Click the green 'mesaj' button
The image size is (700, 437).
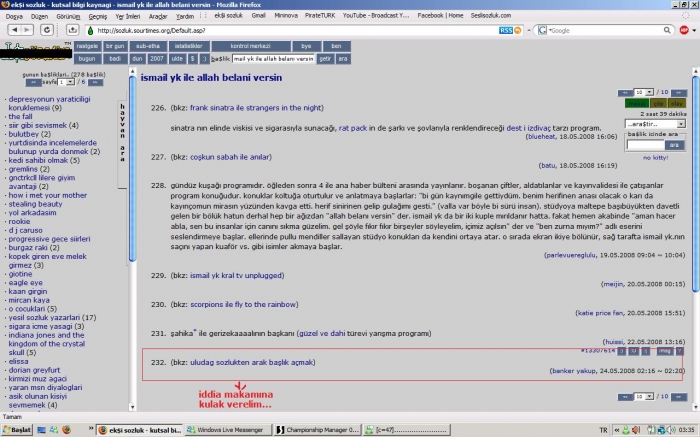click(x=636, y=104)
